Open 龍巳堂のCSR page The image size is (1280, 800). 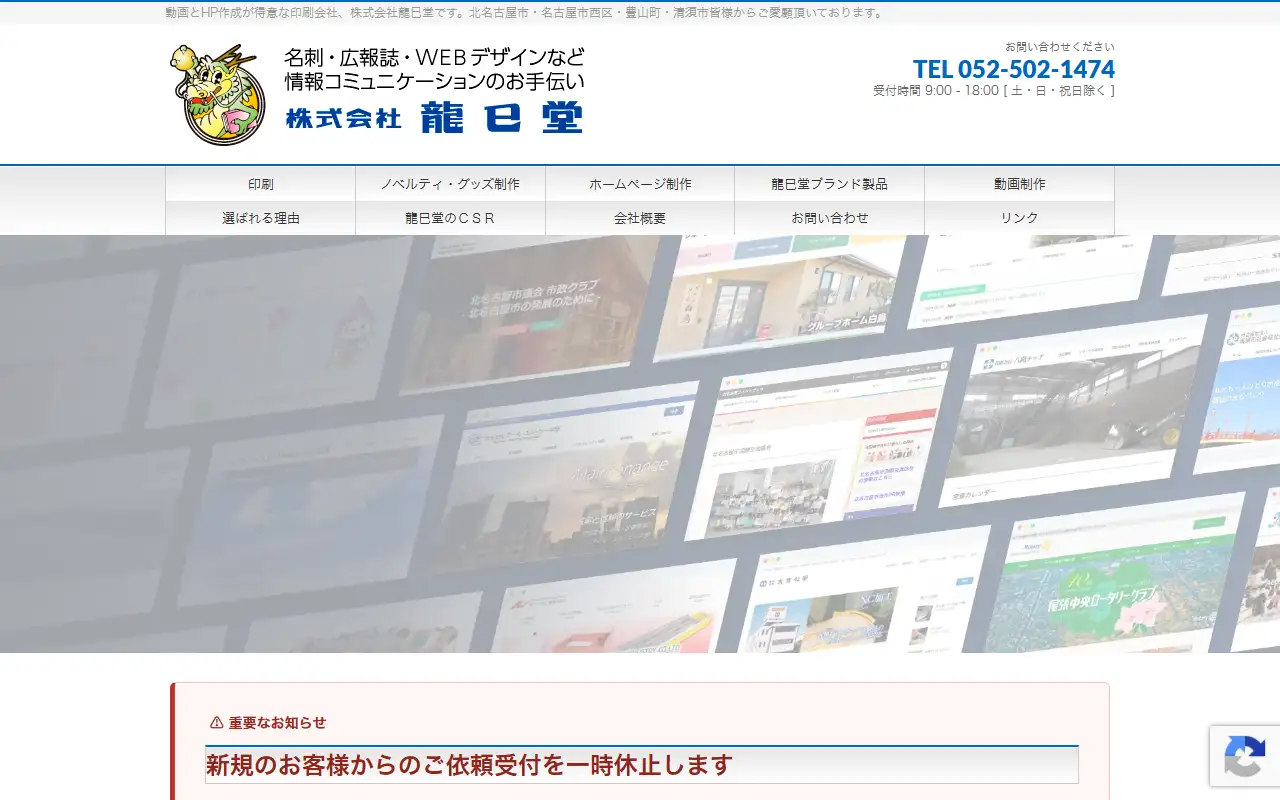pos(450,218)
